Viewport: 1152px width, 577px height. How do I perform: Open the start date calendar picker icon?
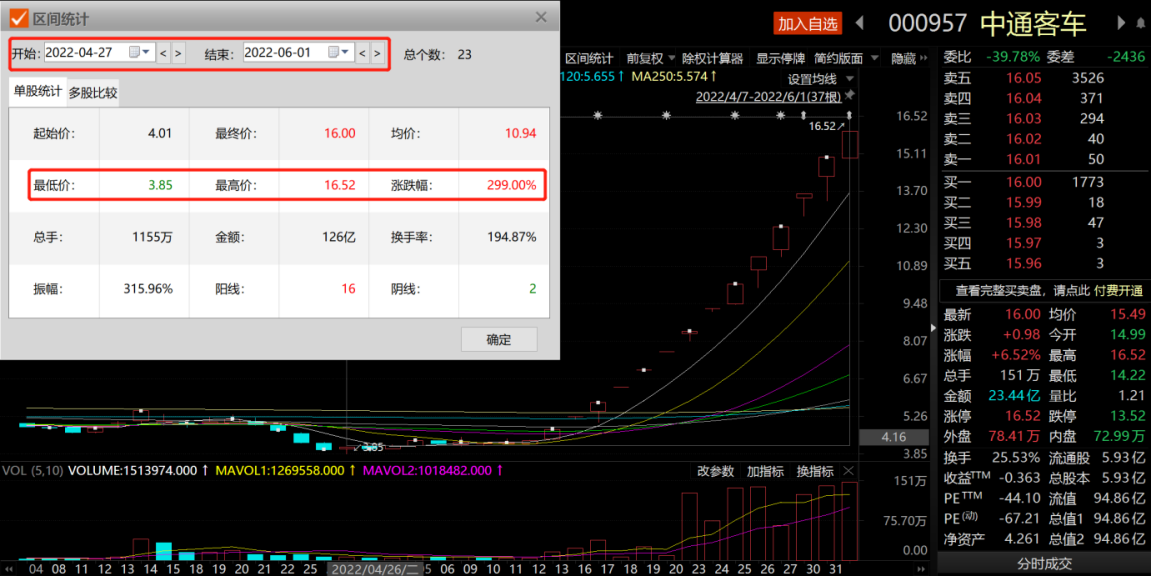(139, 52)
